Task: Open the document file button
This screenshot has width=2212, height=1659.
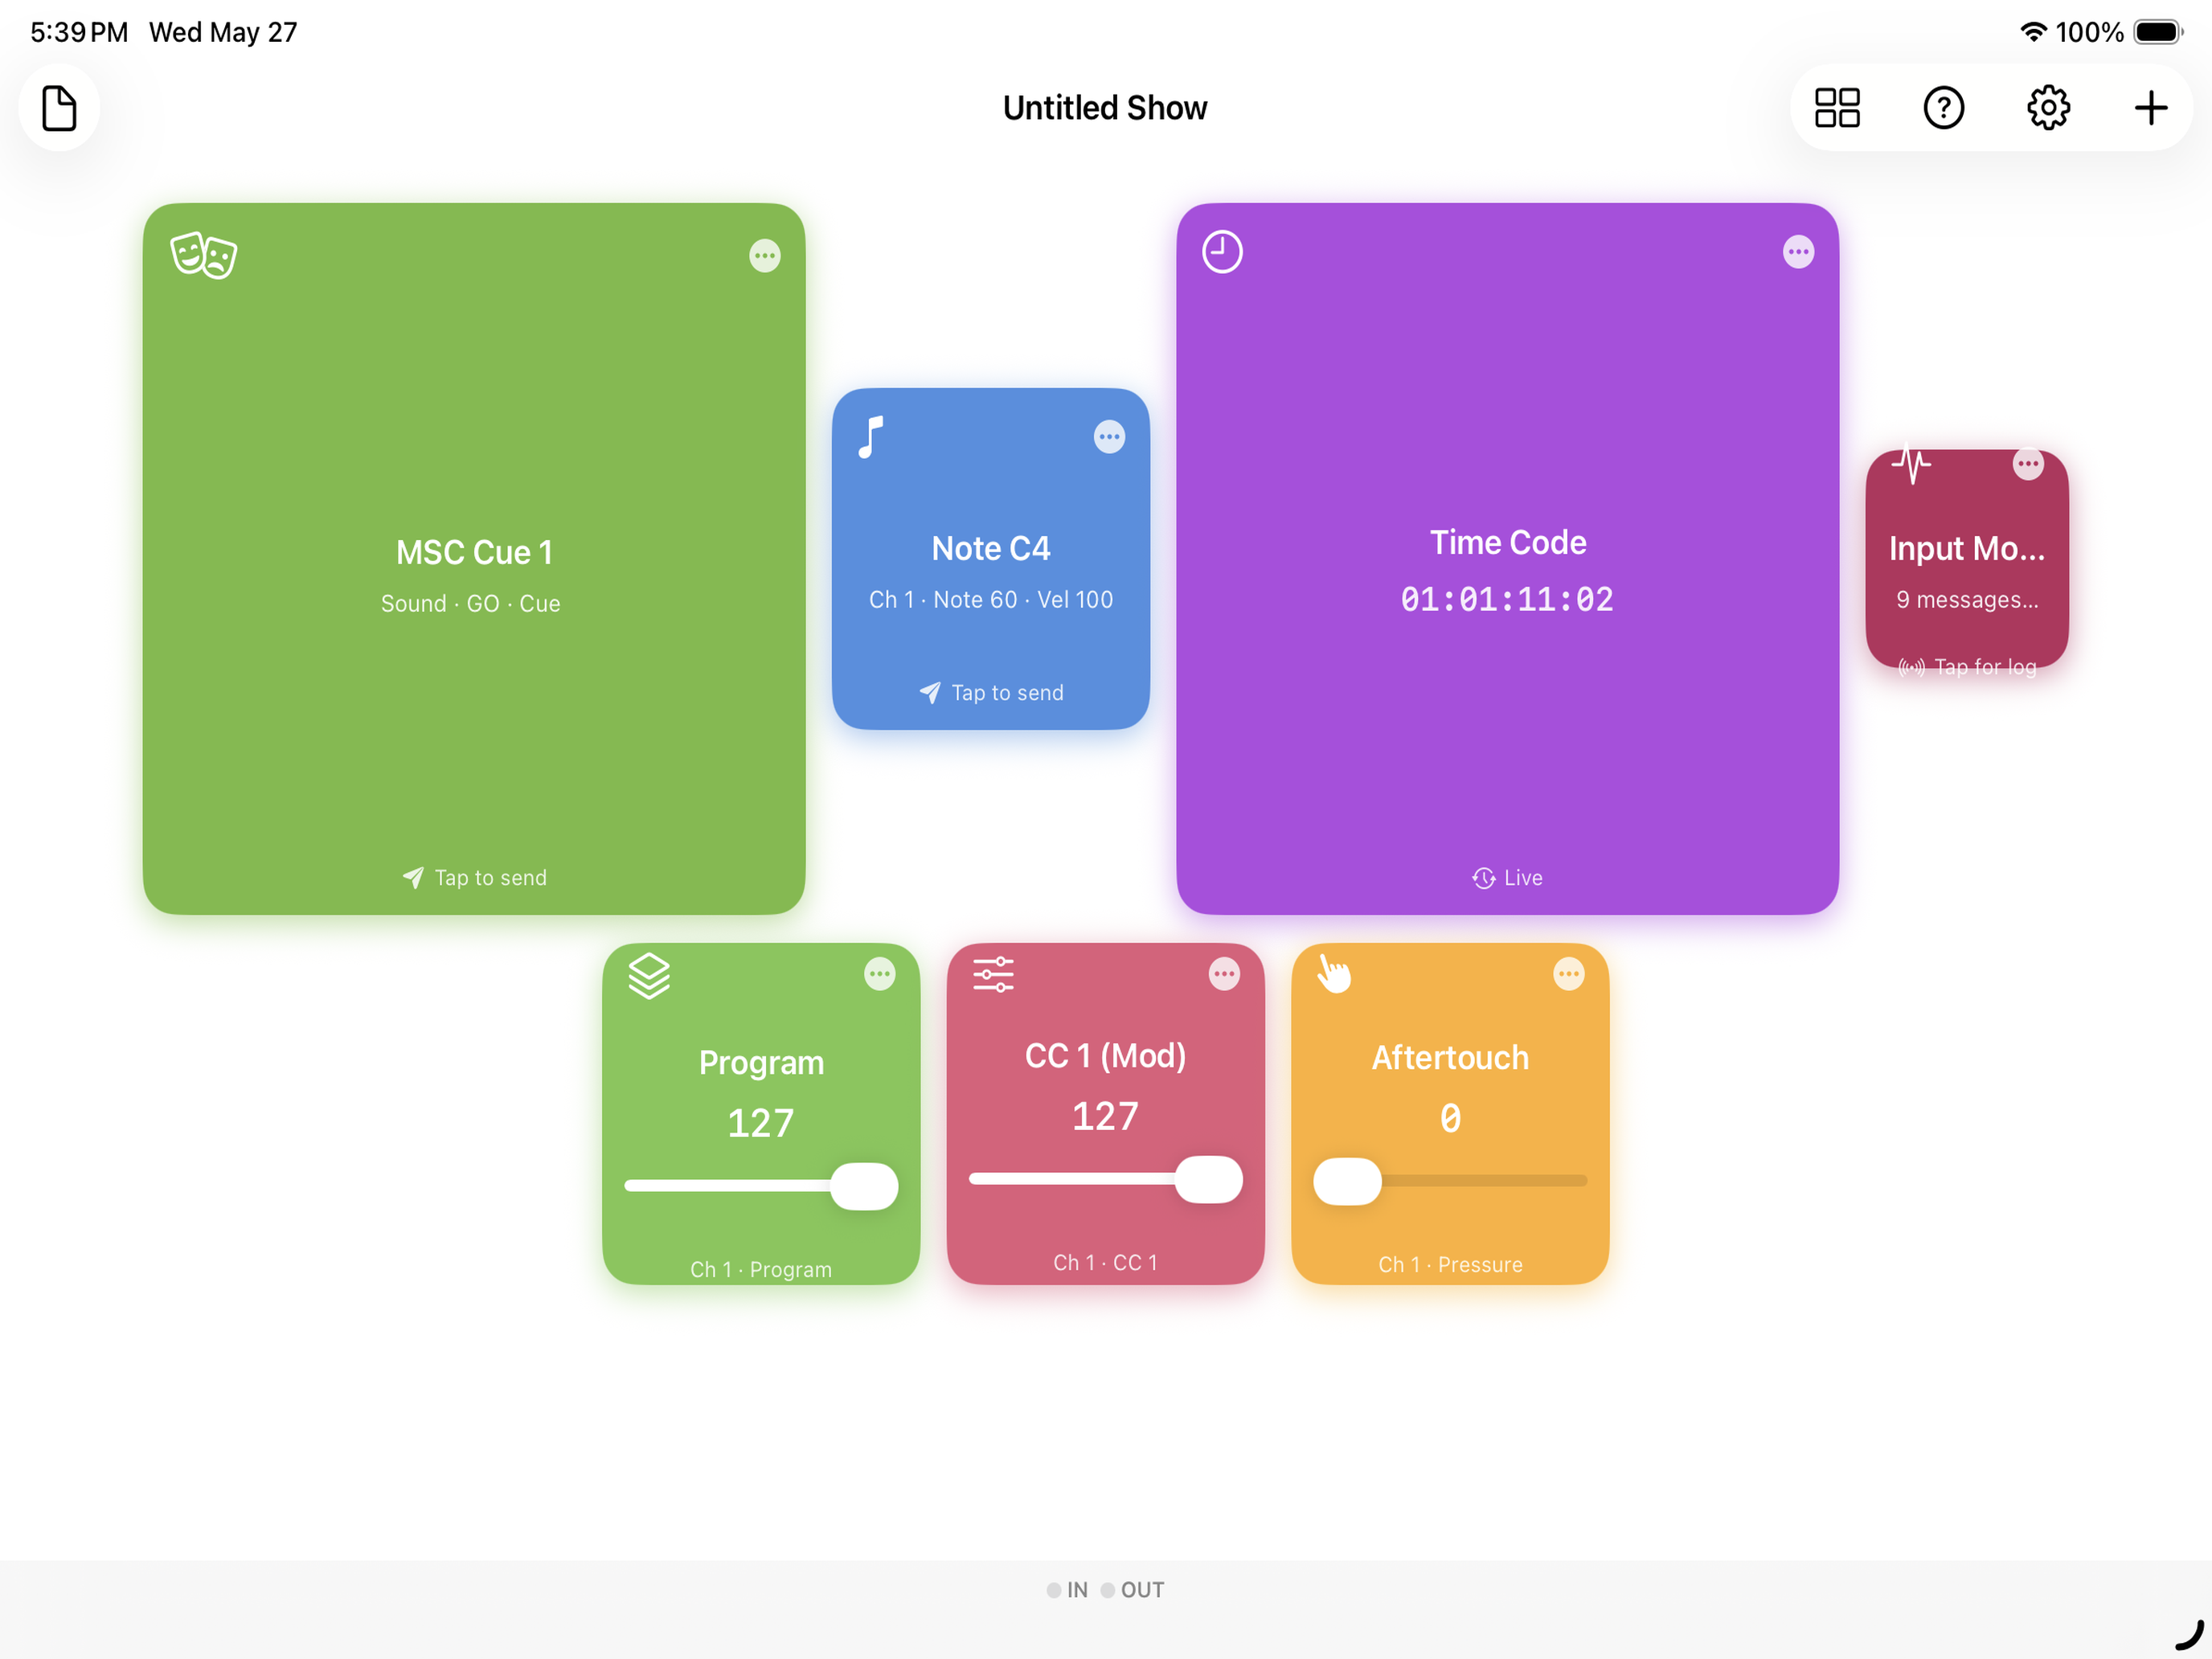Action: pos(59,108)
